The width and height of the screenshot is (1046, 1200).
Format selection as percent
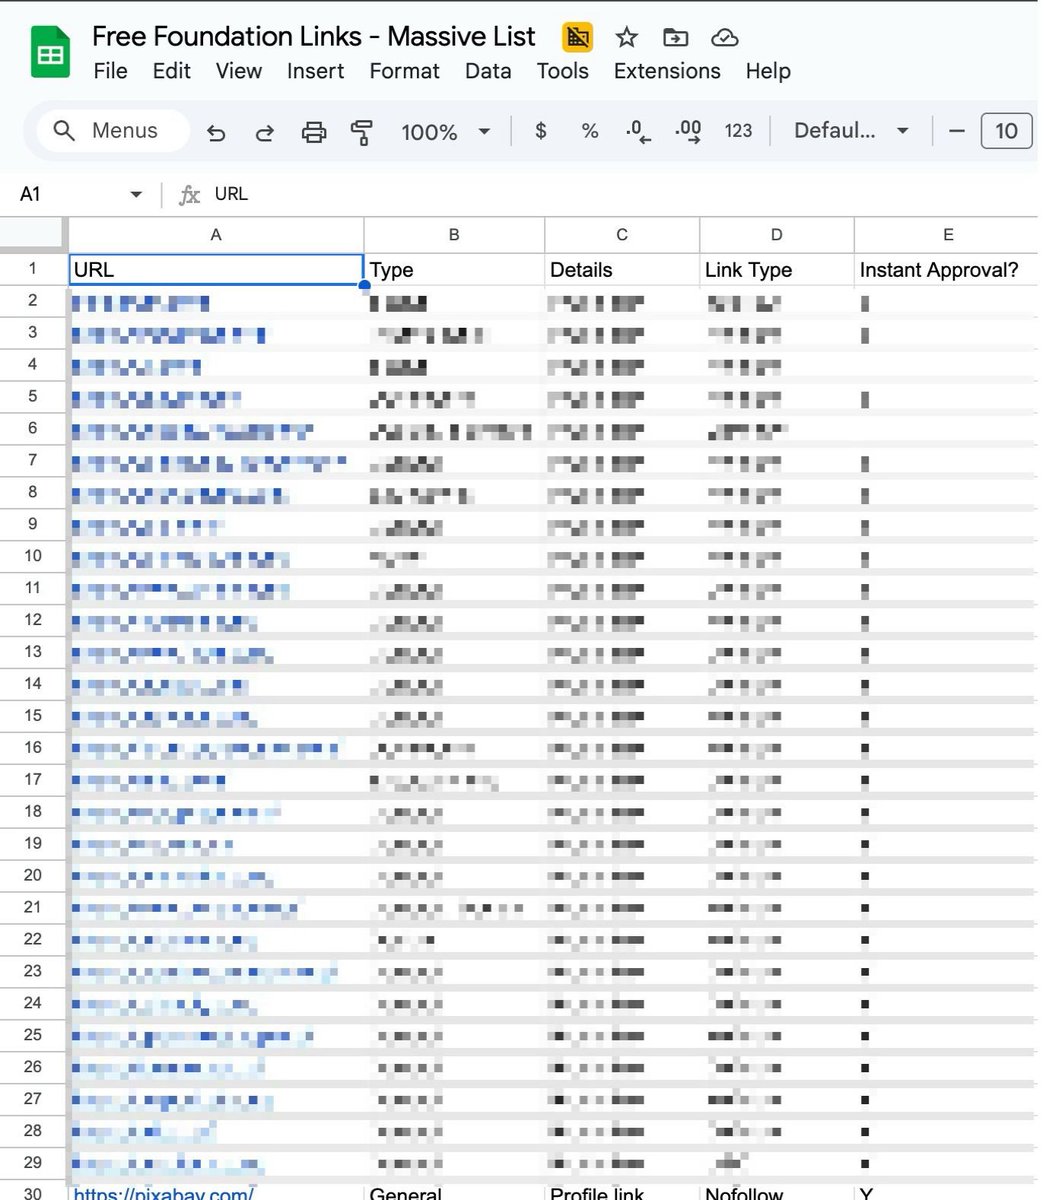pos(589,131)
